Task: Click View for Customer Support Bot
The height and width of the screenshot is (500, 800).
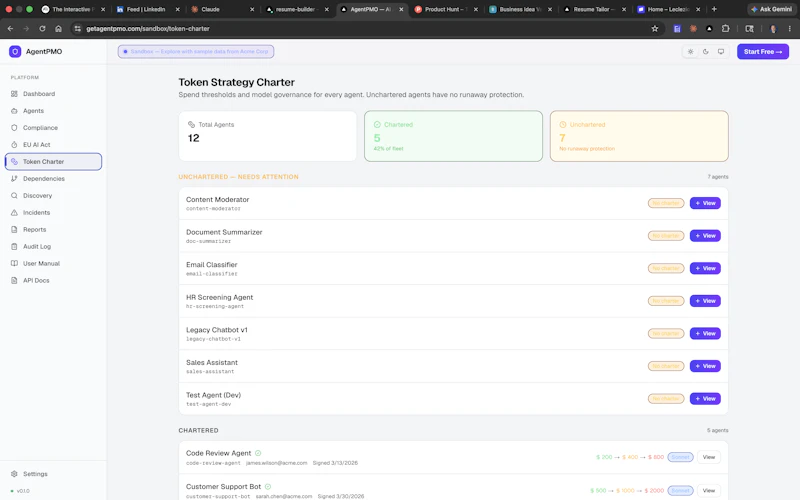Action: coord(709,491)
